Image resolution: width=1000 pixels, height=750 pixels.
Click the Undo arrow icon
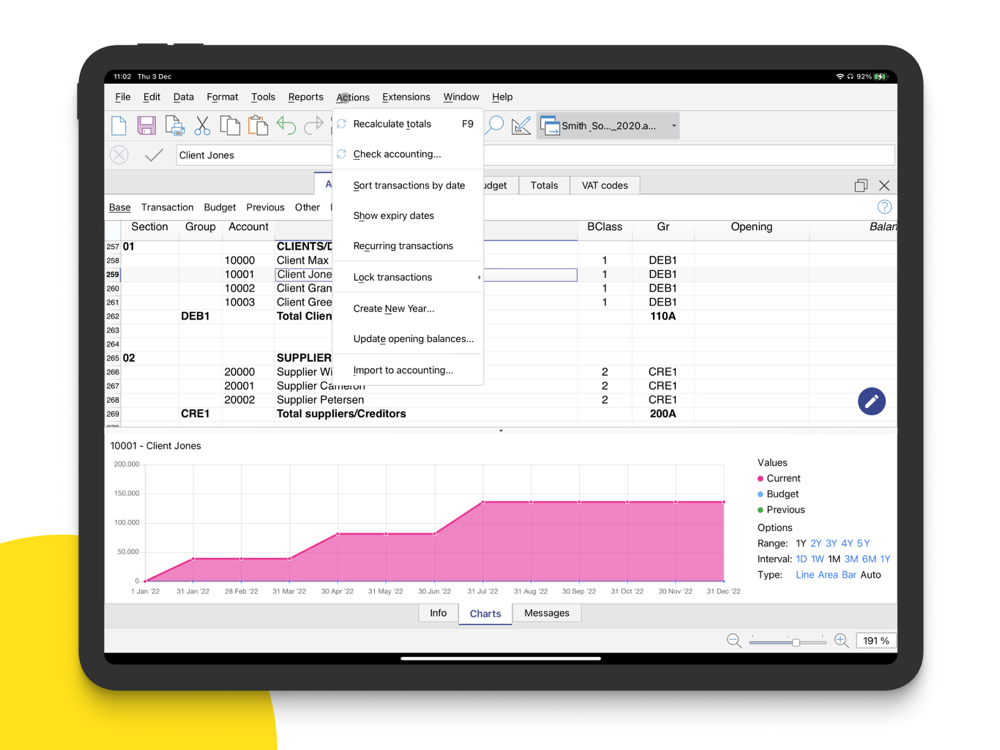[x=286, y=126]
